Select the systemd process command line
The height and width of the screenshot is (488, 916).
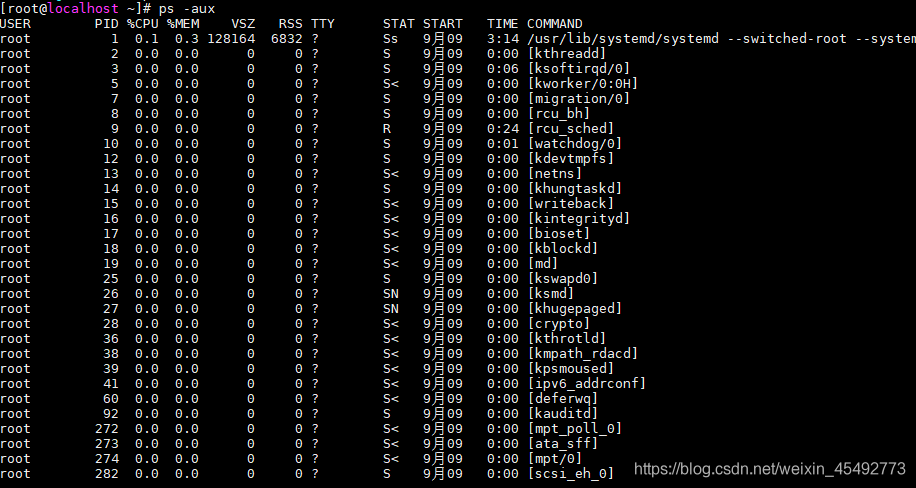[x=721, y=39]
